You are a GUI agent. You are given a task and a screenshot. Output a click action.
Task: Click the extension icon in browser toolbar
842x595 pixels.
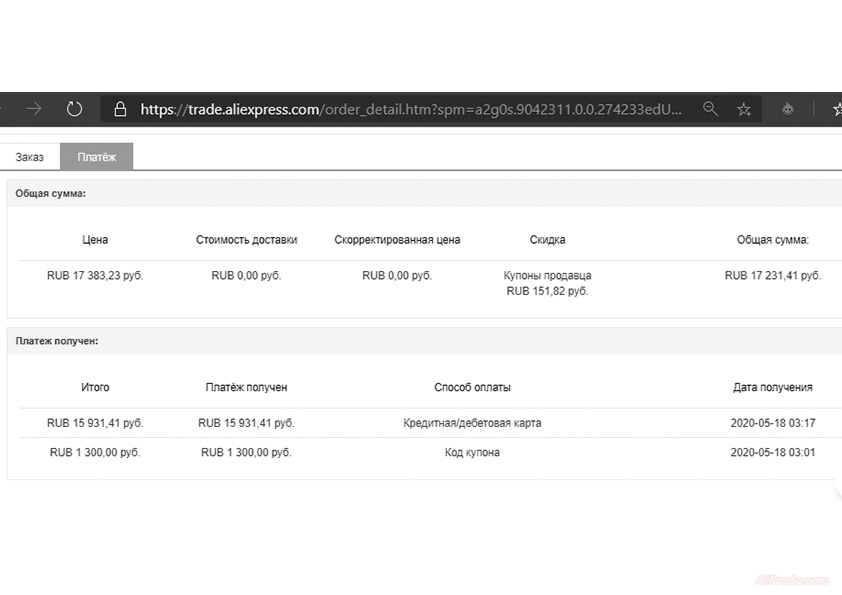tap(788, 109)
